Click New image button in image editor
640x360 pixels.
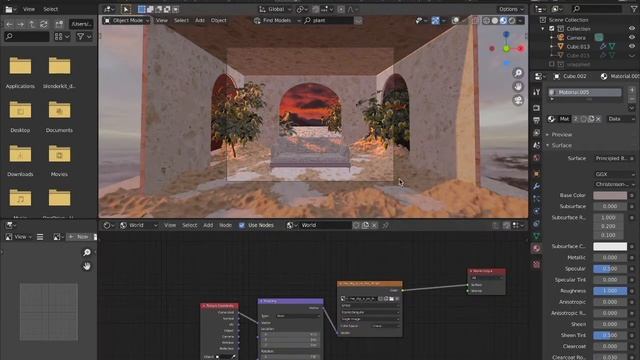point(80,237)
